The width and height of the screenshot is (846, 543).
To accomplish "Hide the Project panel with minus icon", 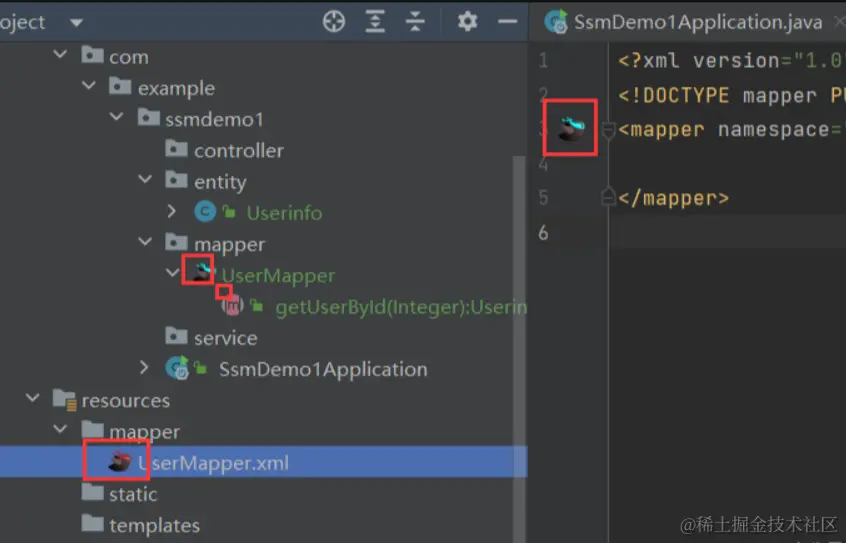I will click(x=507, y=22).
